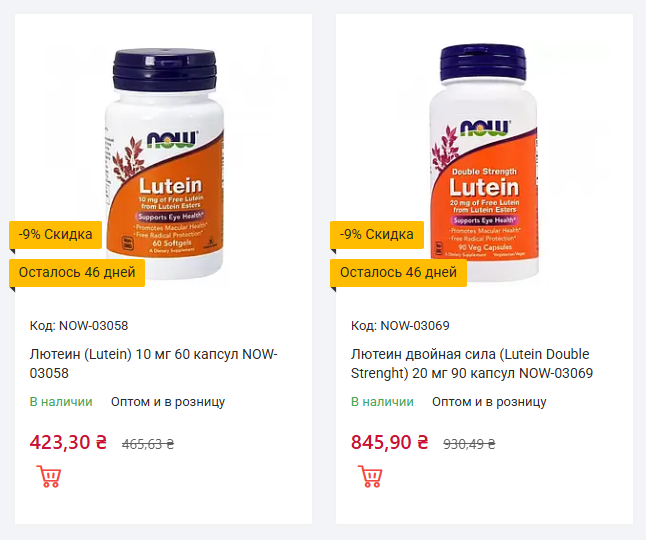The width and height of the screenshot is (646, 540).
Task: Click the right Осталось 46 дней label
Action: (x=398, y=272)
